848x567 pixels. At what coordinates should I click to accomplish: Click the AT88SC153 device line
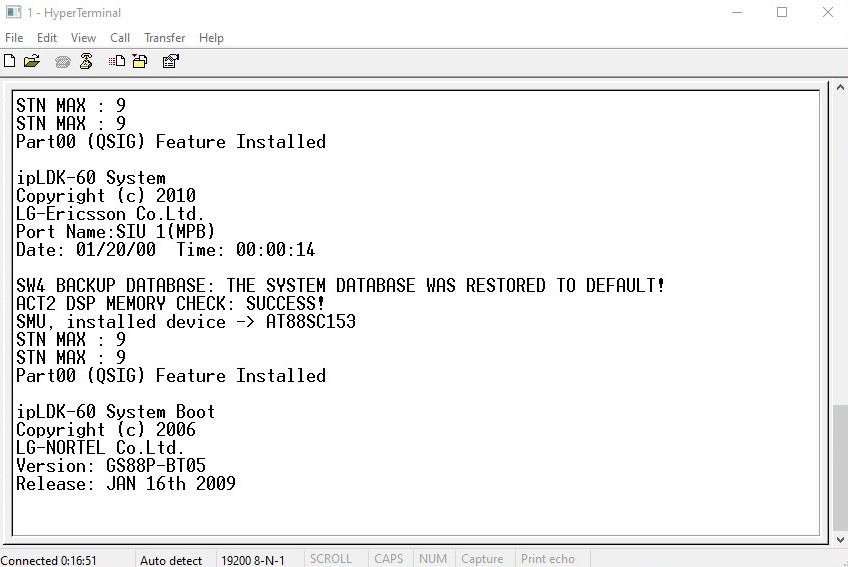coord(186,321)
